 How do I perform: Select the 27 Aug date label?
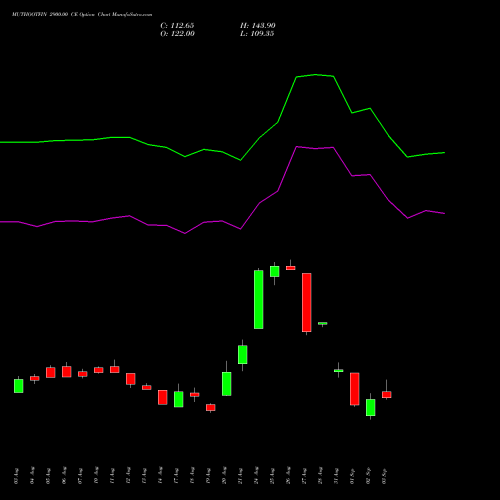coord(304,476)
